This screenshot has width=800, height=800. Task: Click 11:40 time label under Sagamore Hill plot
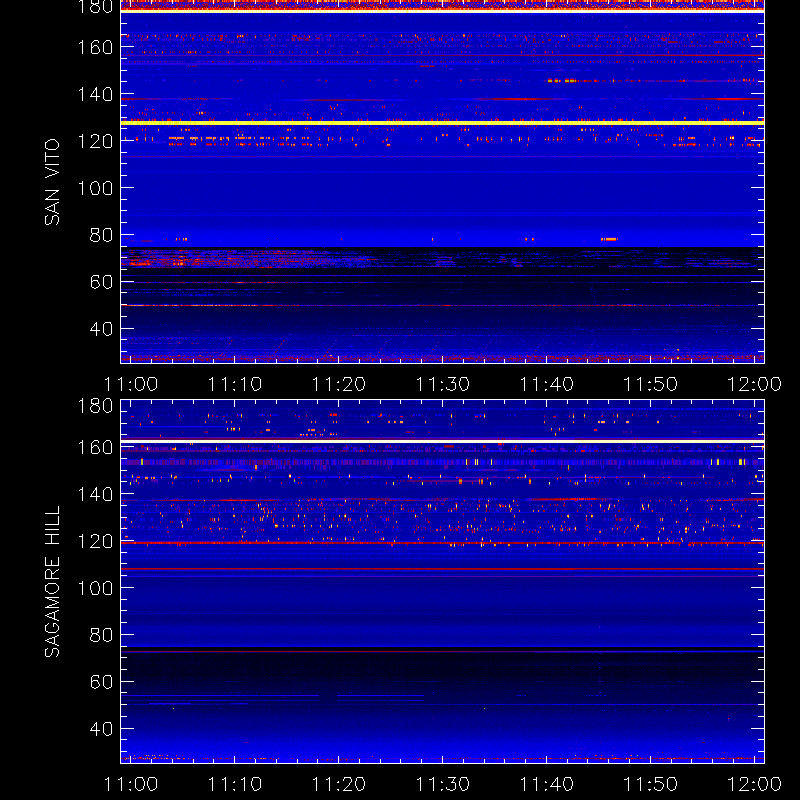coord(546,784)
